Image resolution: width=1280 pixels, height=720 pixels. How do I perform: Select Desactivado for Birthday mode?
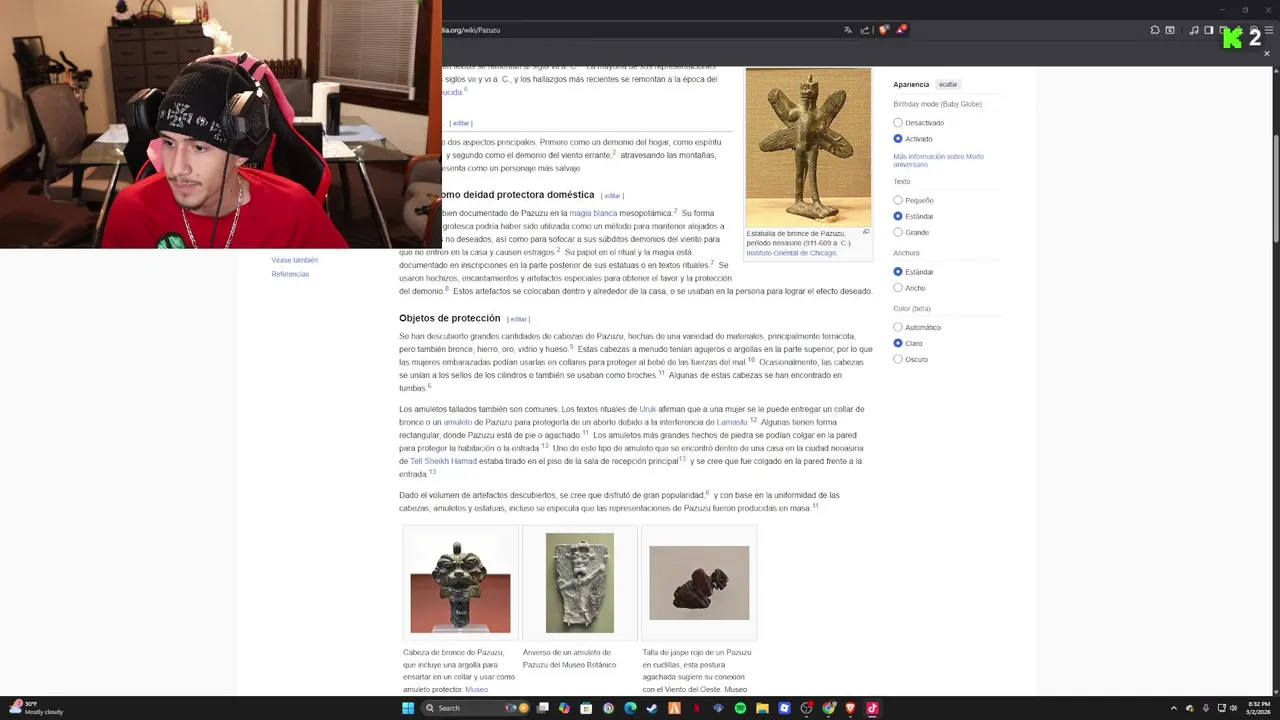coord(898,123)
